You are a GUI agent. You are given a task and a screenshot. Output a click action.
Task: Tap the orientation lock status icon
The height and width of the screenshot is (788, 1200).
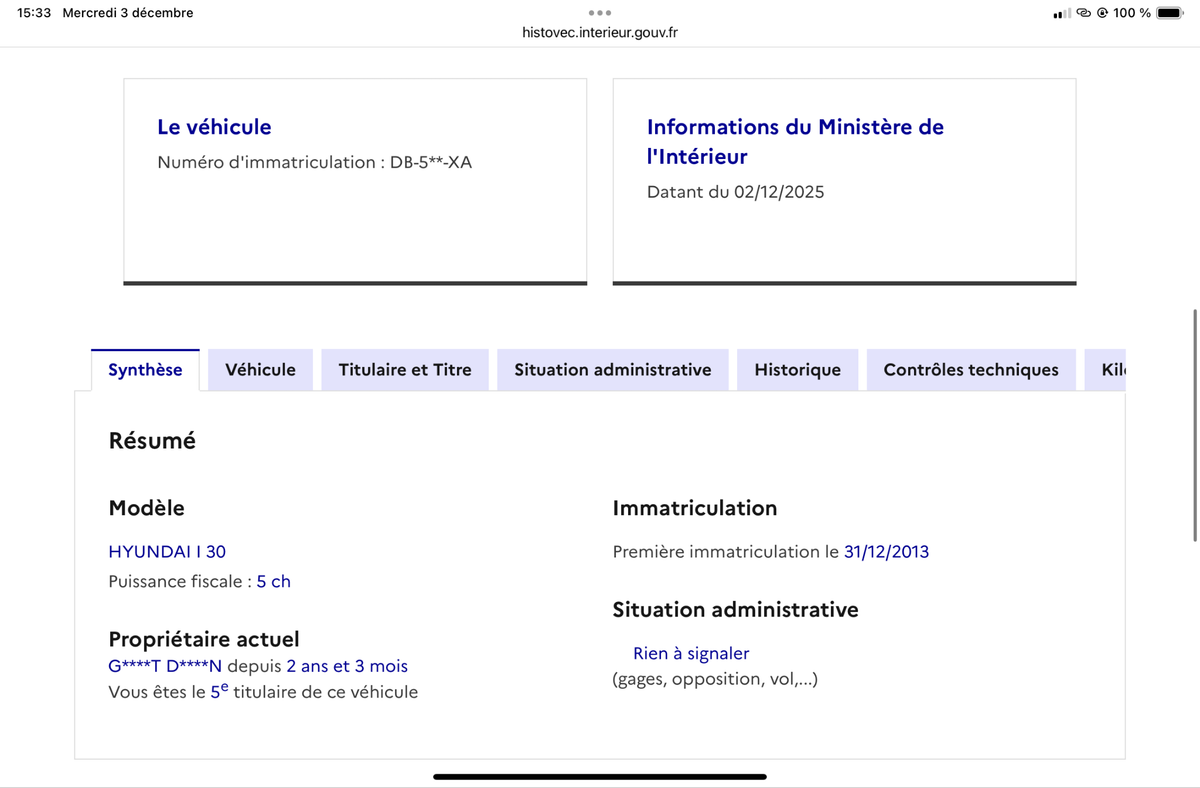coord(1102,13)
